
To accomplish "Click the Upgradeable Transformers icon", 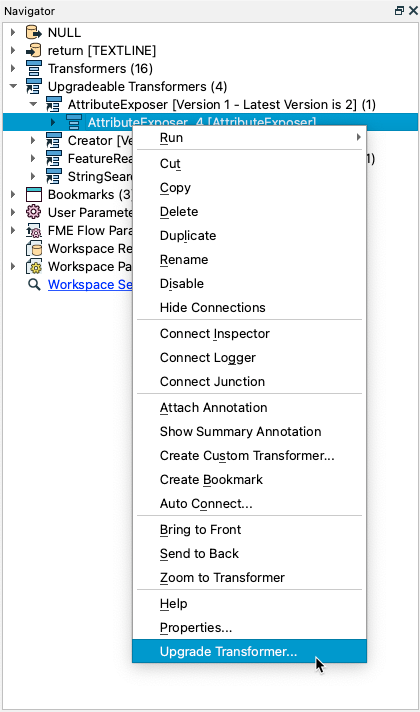I will pos(34,86).
